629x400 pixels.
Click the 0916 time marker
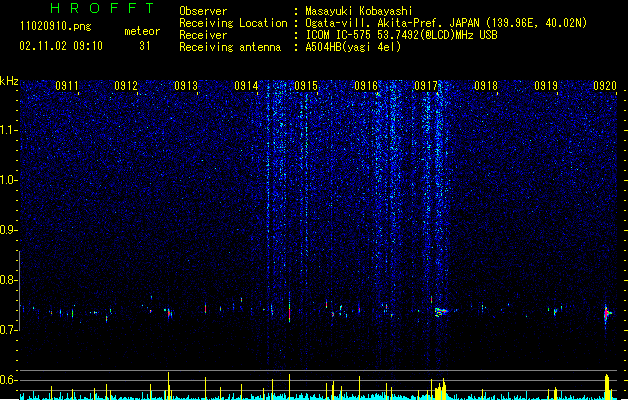tap(366, 86)
